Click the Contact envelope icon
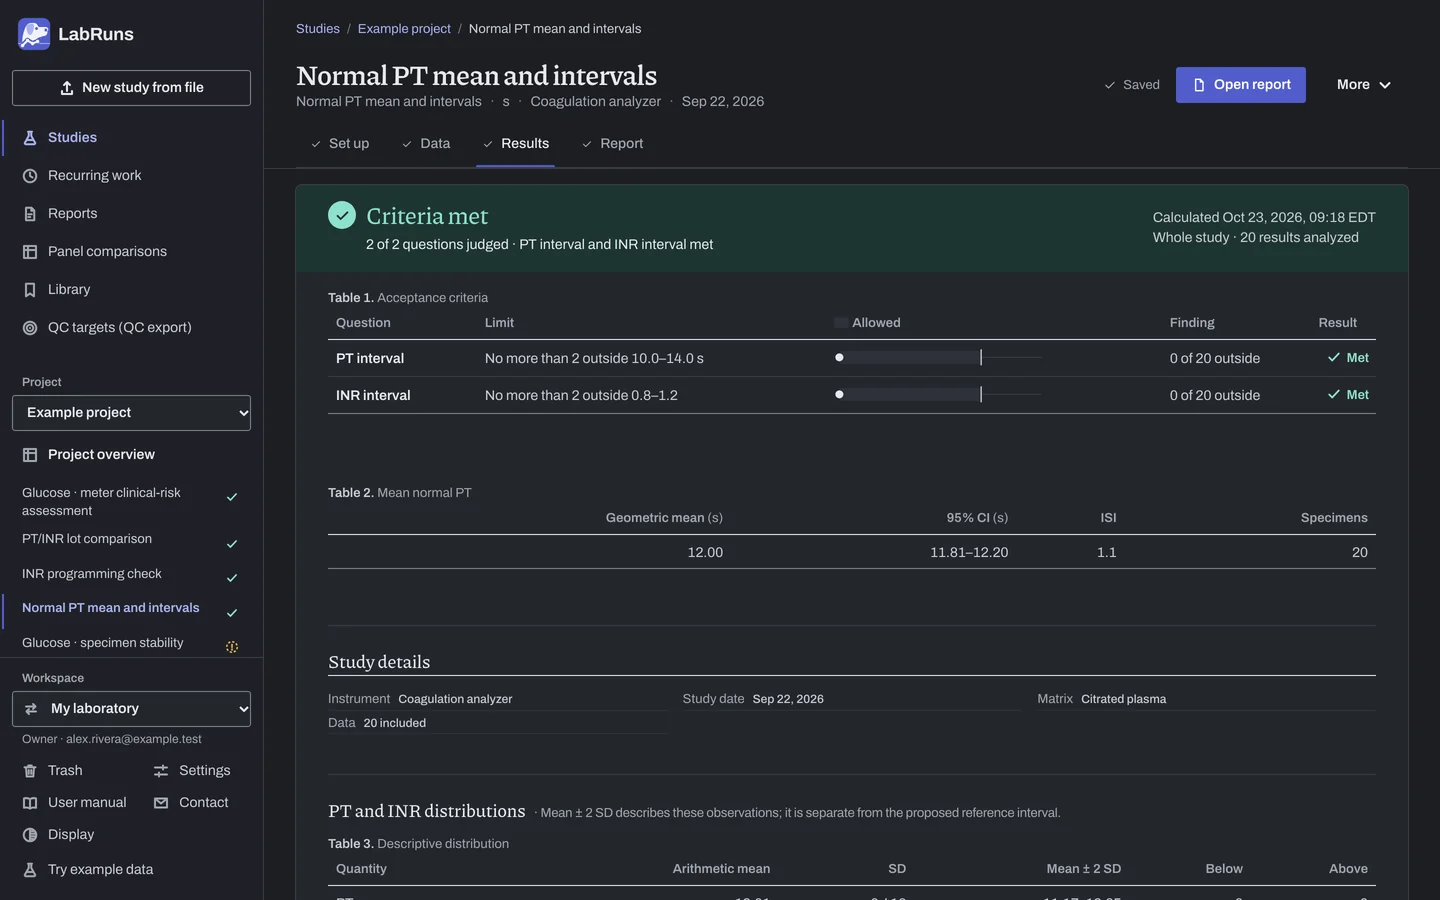The width and height of the screenshot is (1440, 900). (x=161, y=803)
